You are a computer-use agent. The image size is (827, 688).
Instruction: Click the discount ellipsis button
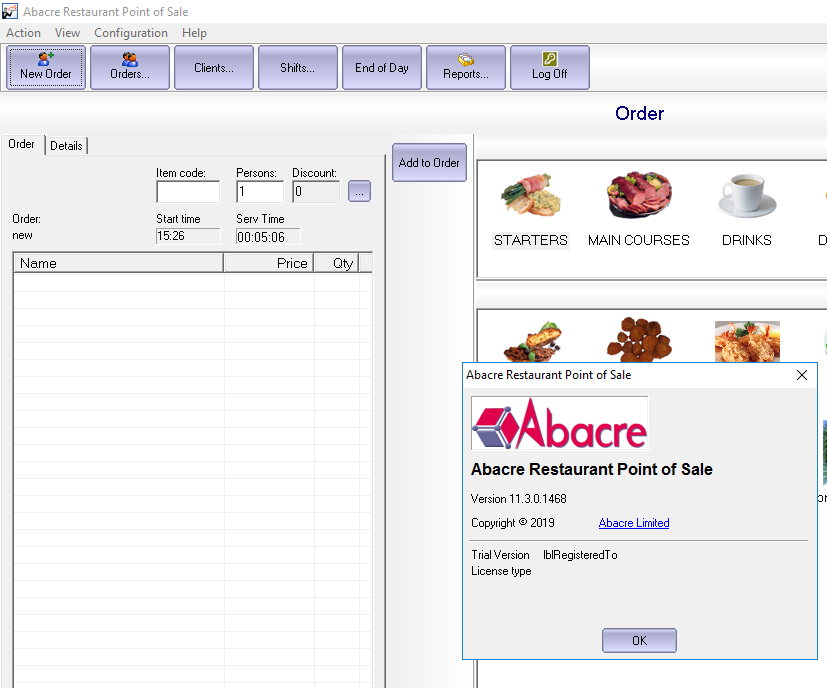click(359, 191)
